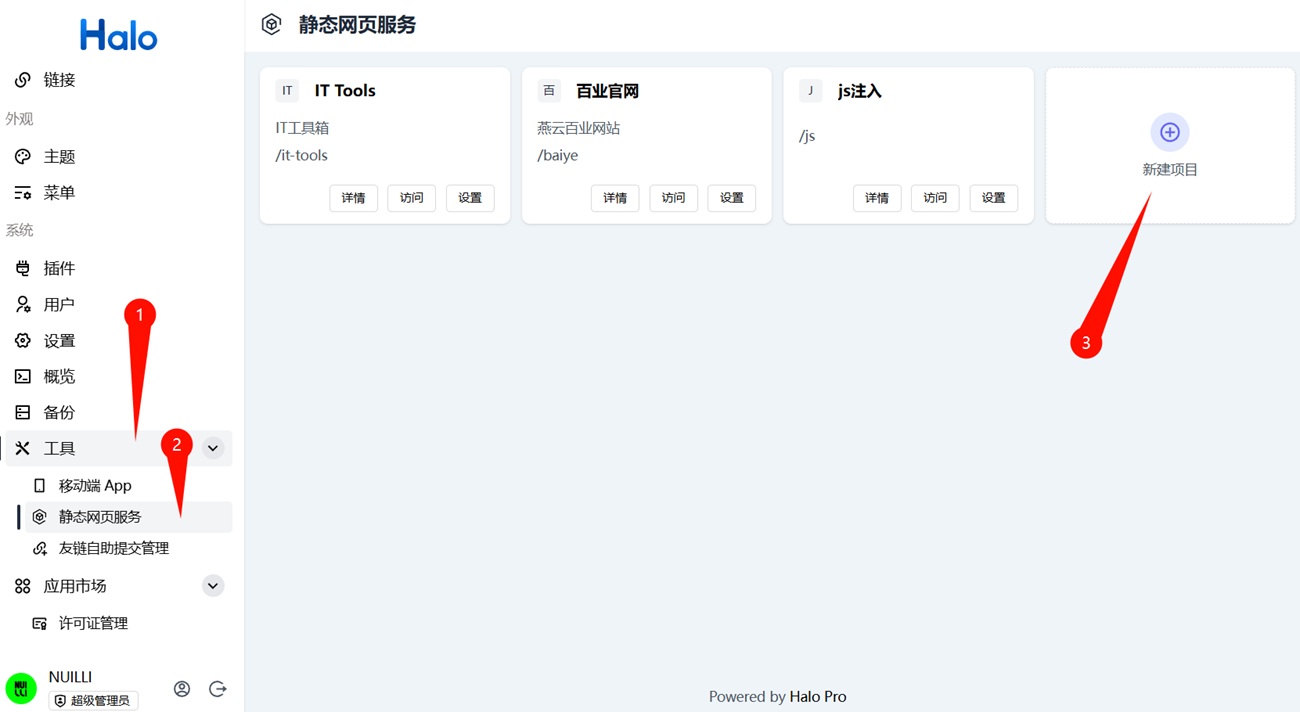1300x712 pixels.
Task: Click the IT Tools card avatar icon
Action: pos(287,91)
